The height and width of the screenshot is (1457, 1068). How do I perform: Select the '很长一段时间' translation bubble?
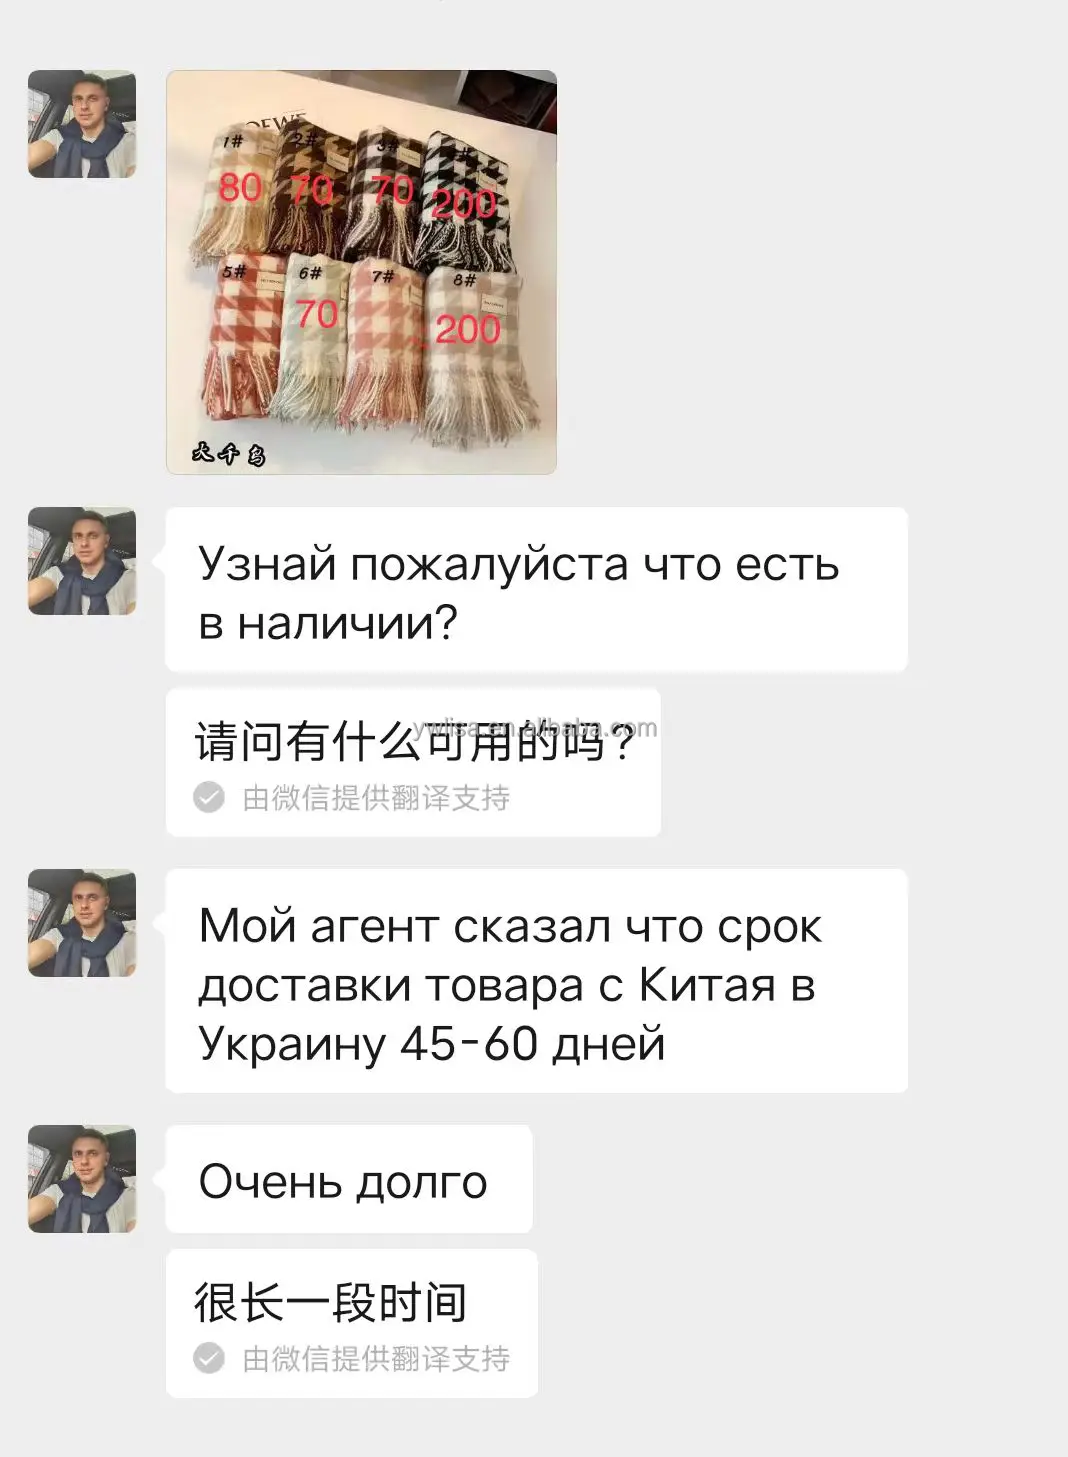click(352, 1323)
